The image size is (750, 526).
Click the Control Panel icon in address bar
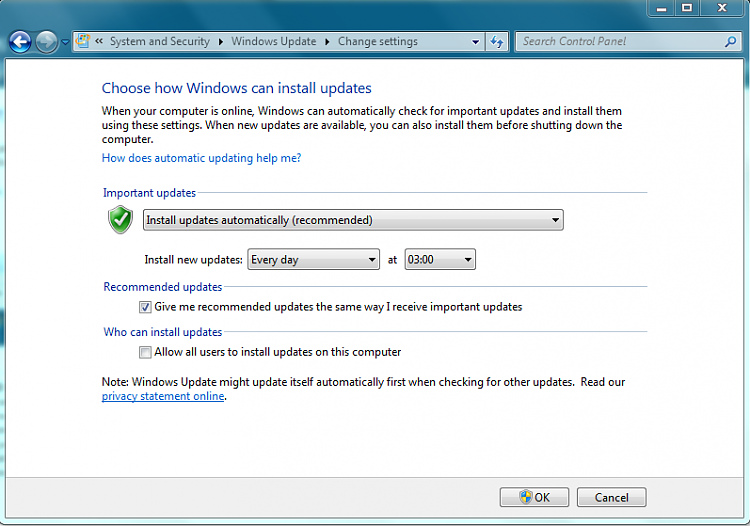pyautogui.click(x=83, y=41)
